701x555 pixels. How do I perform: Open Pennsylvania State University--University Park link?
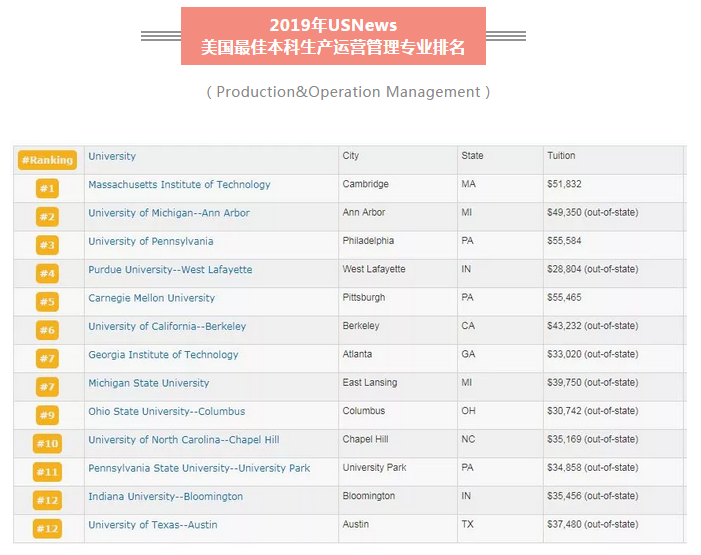(199, 468)
